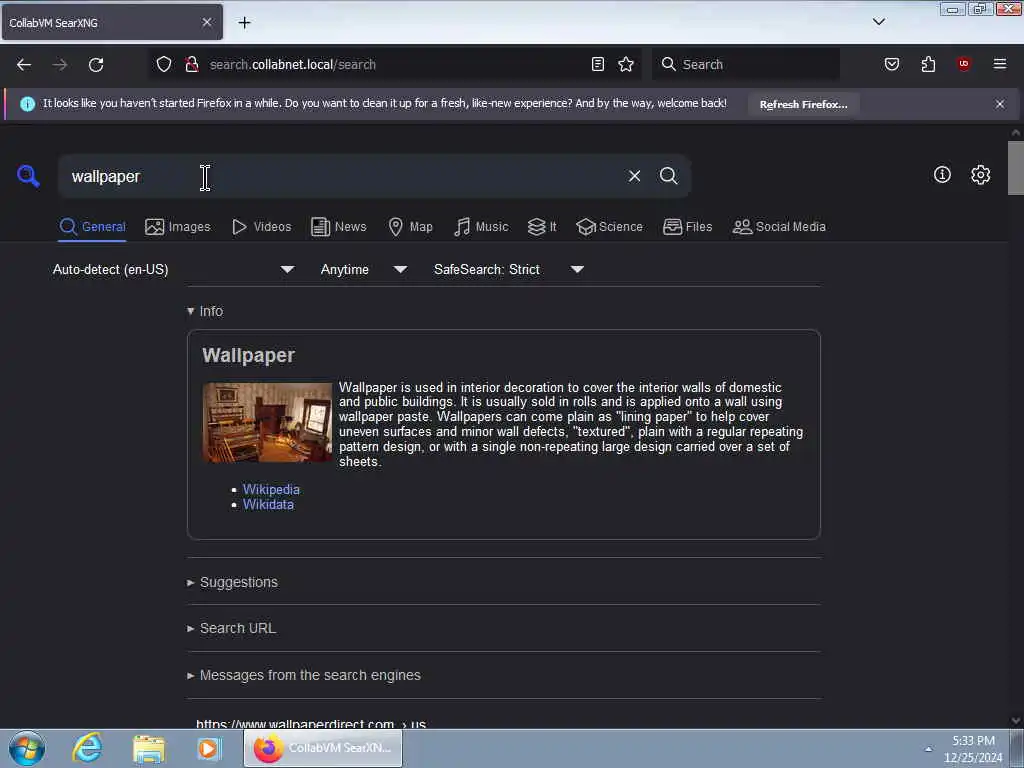Clear the wallpaper search query
Viewport: 1024px width, 768px height.
pyautogui.click(x=634, y=176)
